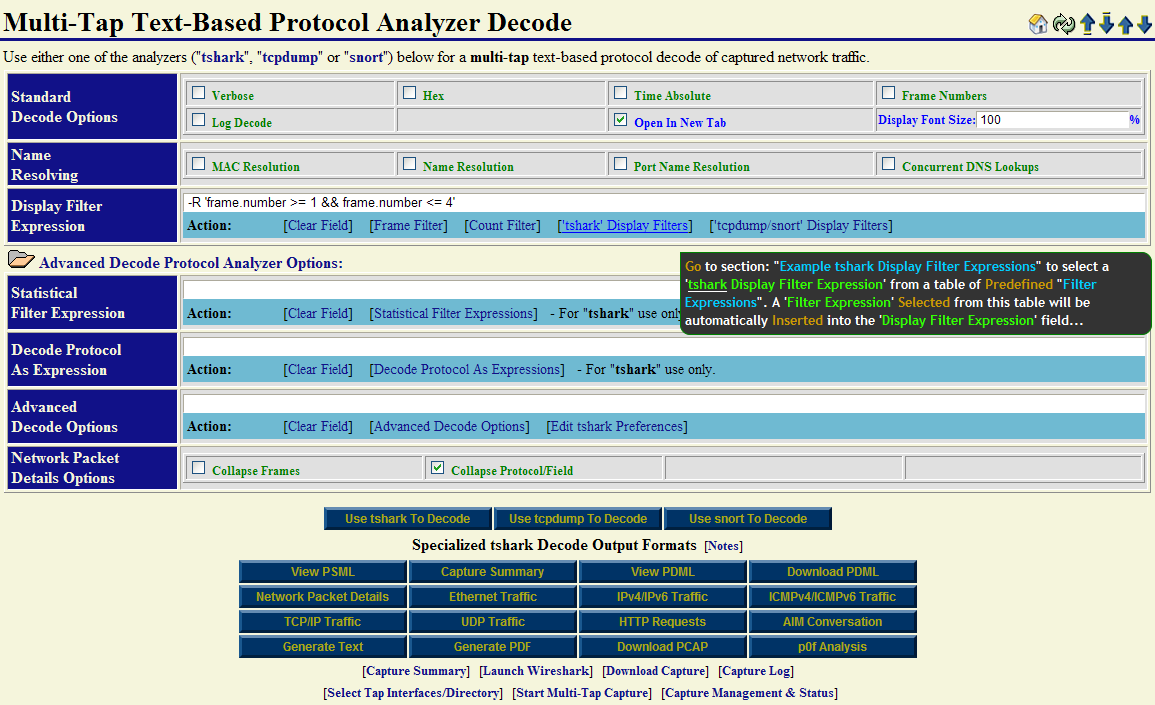Click the AIM Conversation button
1155x705 pixels.
click(x=832, y=622)
